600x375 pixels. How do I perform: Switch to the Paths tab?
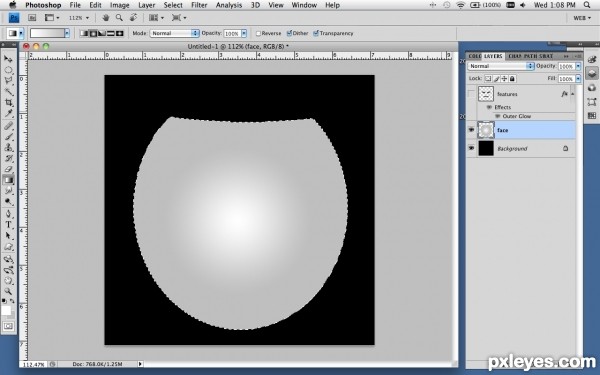tap(530, 56)
